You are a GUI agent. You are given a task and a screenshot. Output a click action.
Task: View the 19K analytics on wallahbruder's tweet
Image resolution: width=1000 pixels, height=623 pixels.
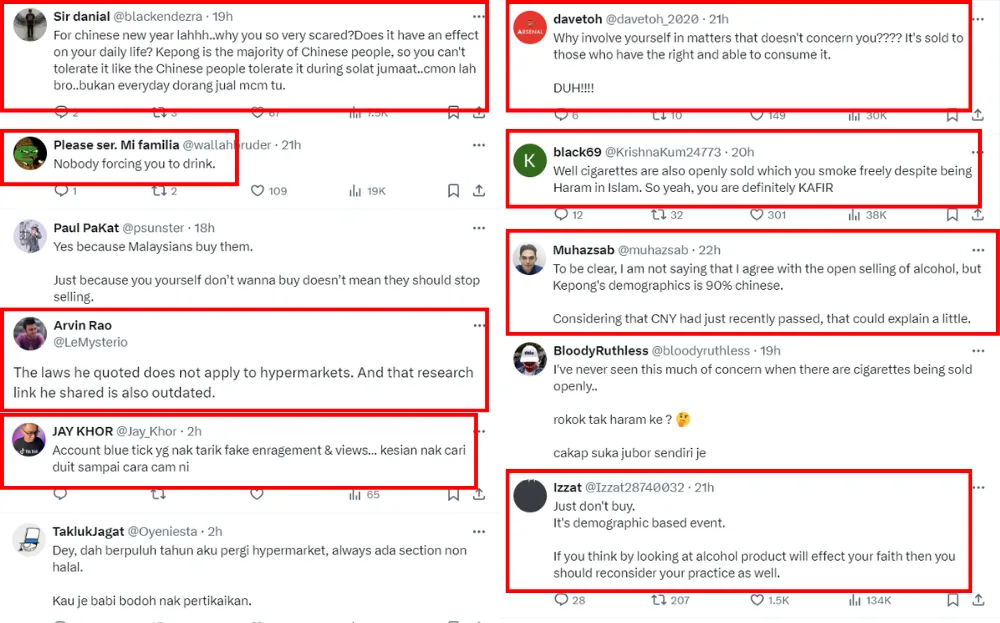[355, 191]
